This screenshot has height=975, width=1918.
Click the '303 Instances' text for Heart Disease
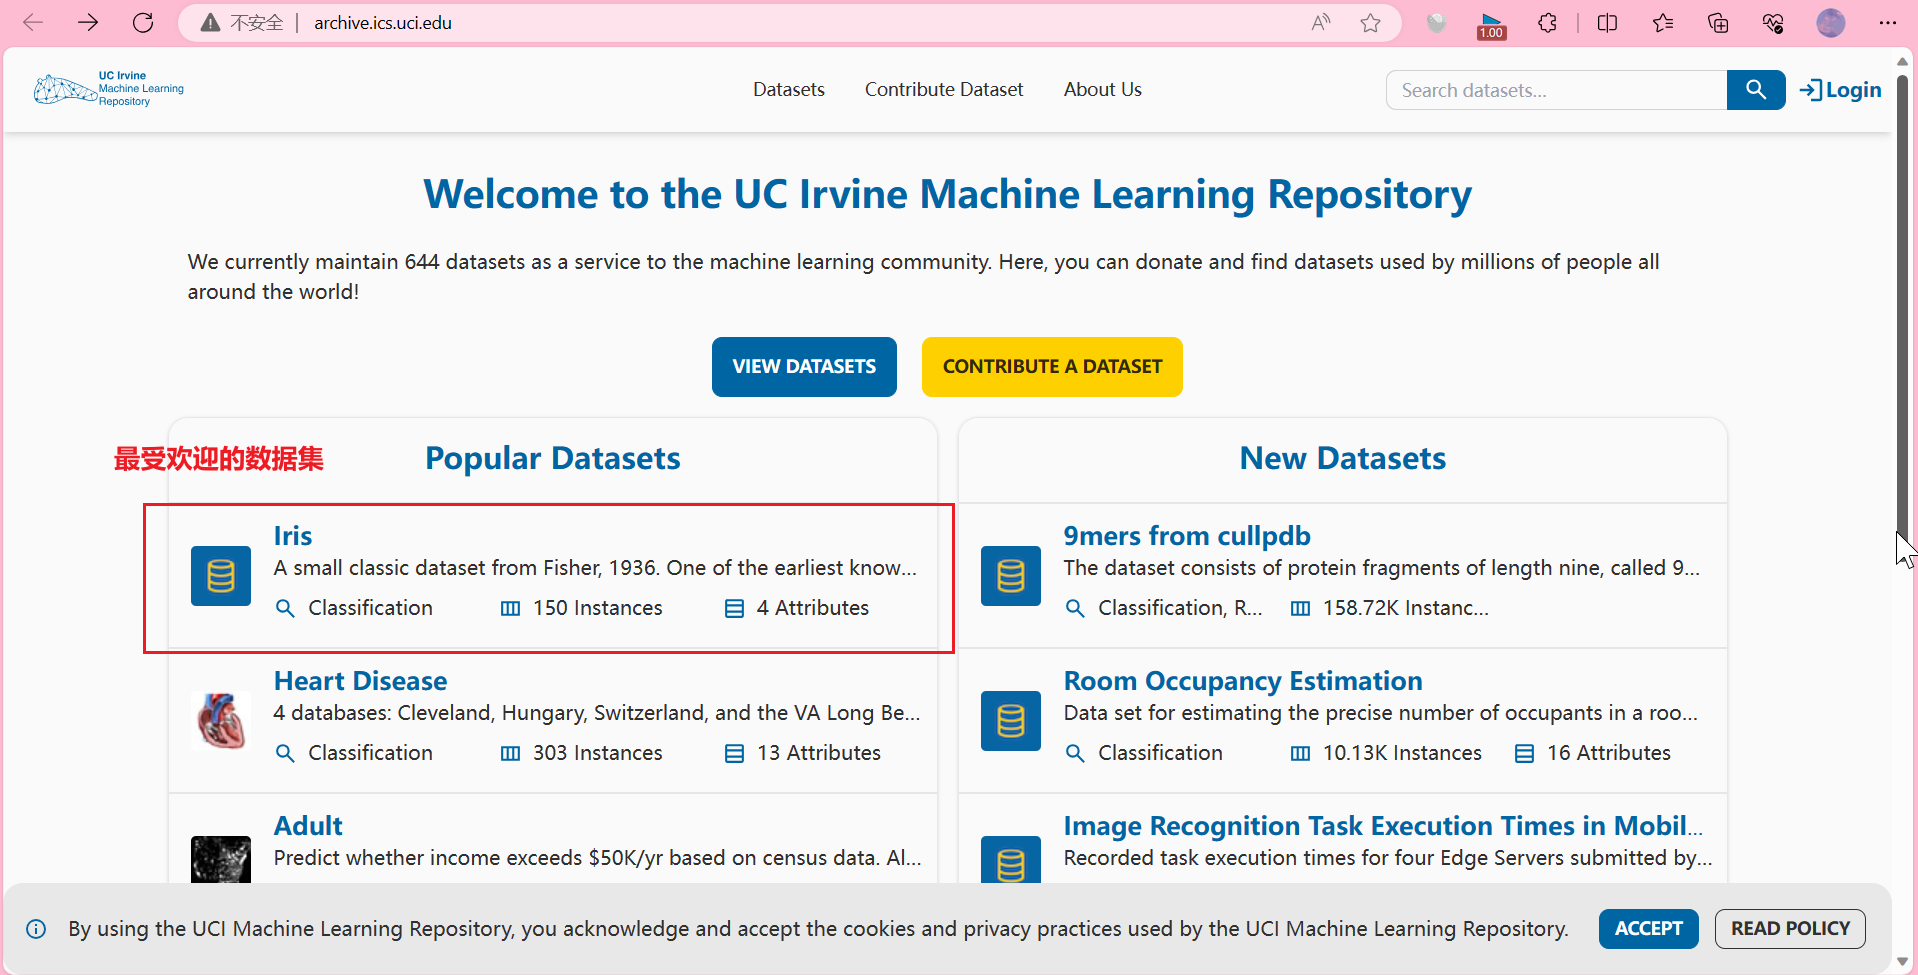(x=598, y=753)
